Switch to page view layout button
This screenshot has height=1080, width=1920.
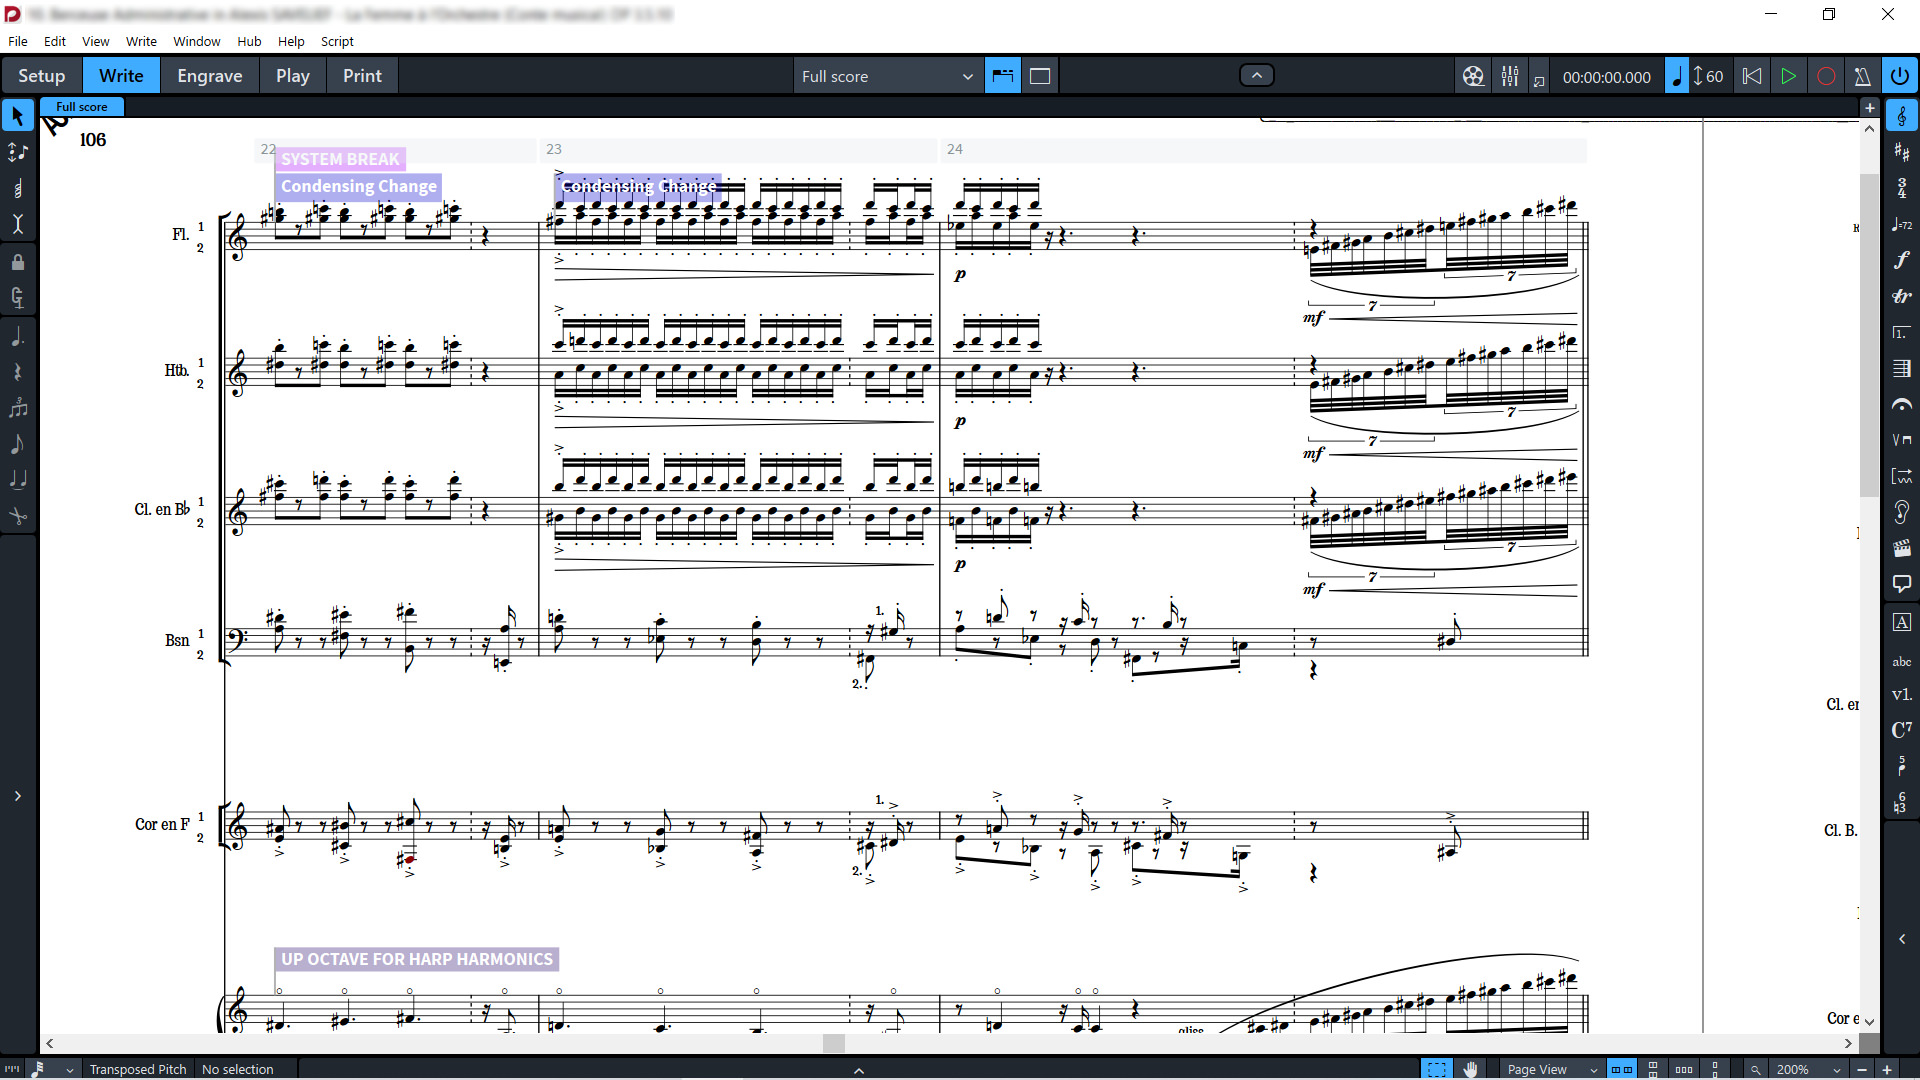(1040, 76)
